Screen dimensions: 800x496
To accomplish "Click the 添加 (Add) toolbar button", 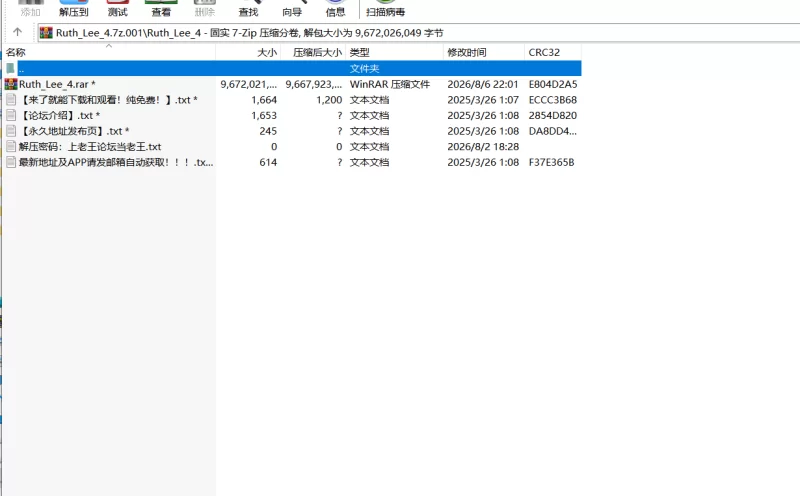I will (30, 9).
